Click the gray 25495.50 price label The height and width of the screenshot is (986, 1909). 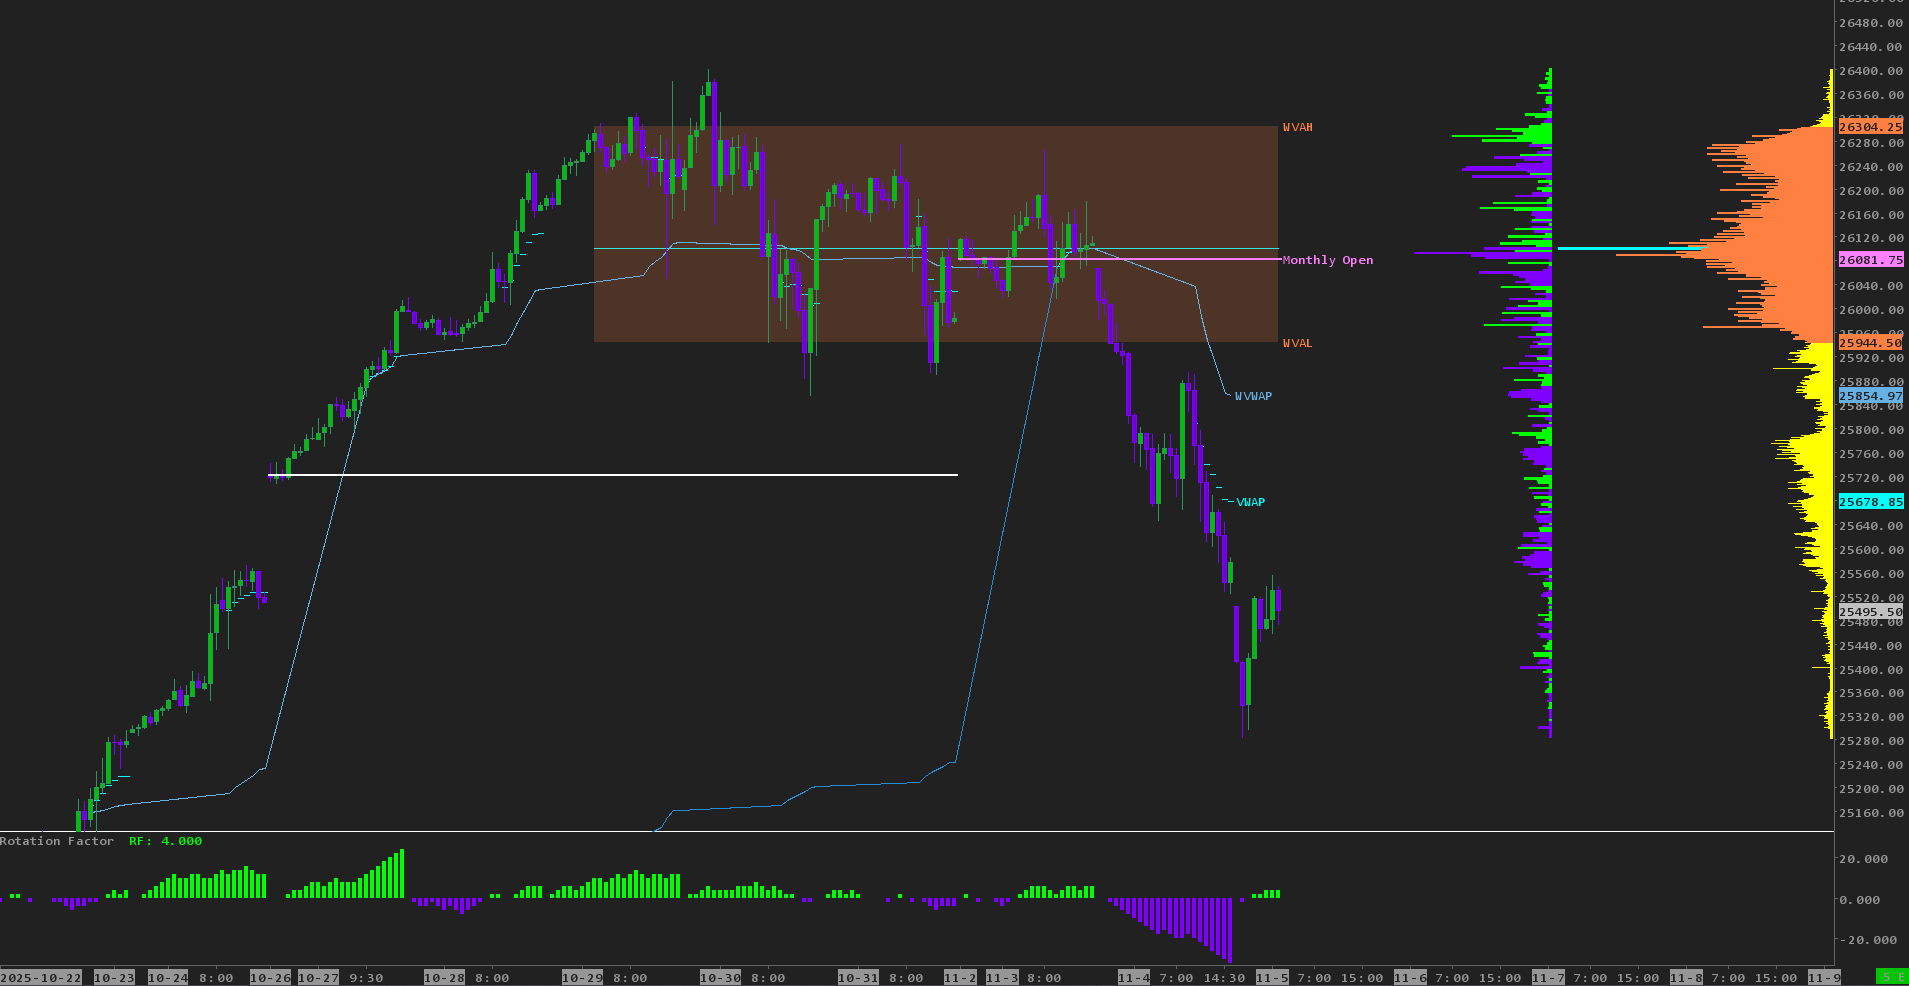(1871, 611)
